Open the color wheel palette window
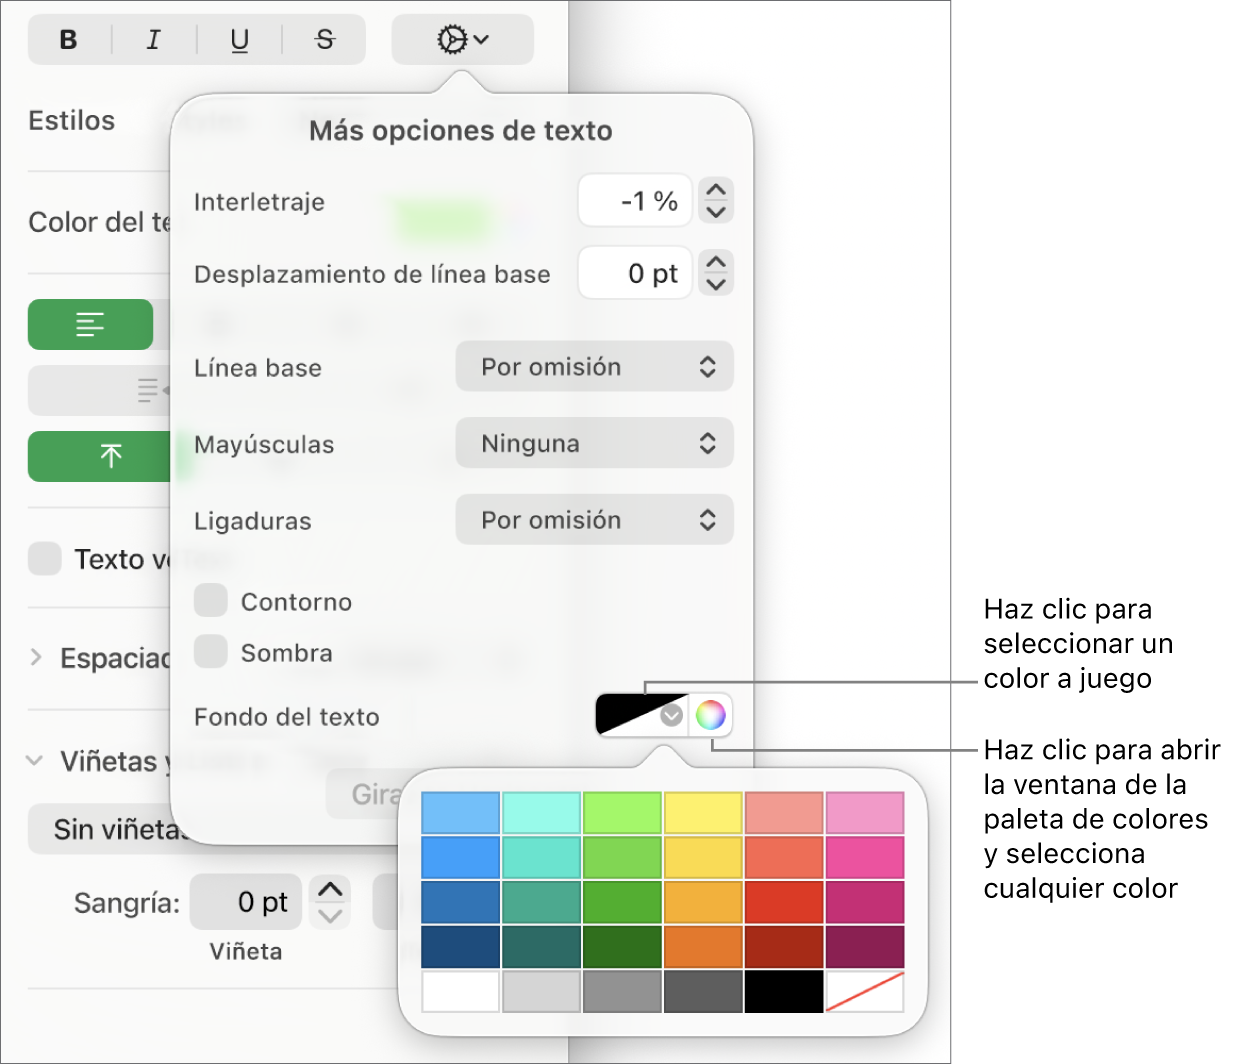 (710, 715)
